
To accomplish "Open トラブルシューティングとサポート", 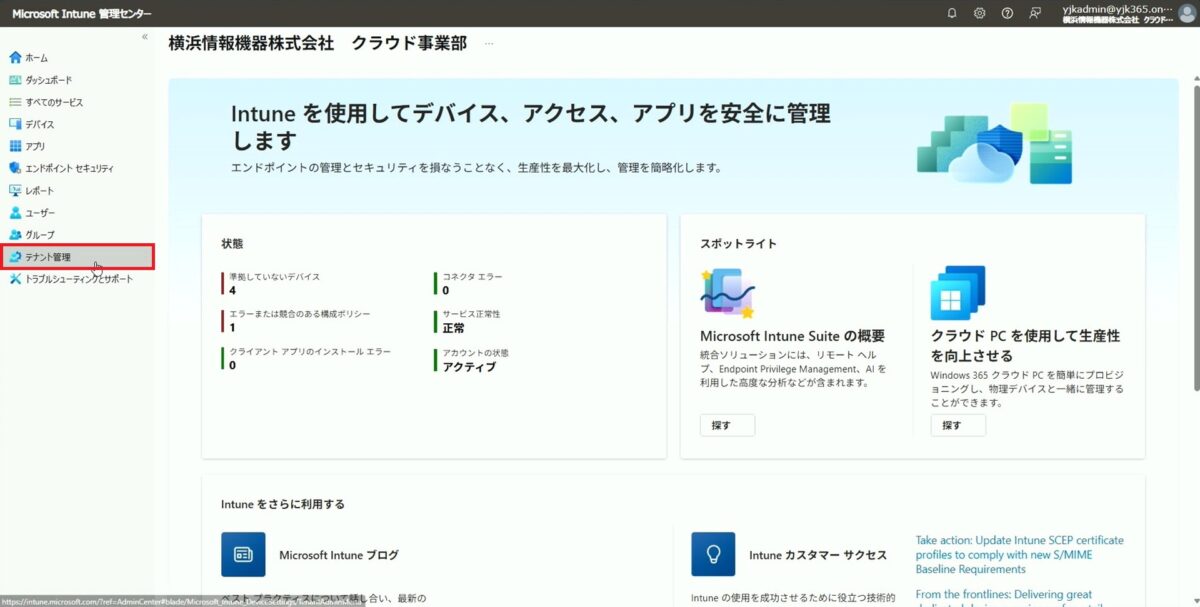I will tap(75, 279).
